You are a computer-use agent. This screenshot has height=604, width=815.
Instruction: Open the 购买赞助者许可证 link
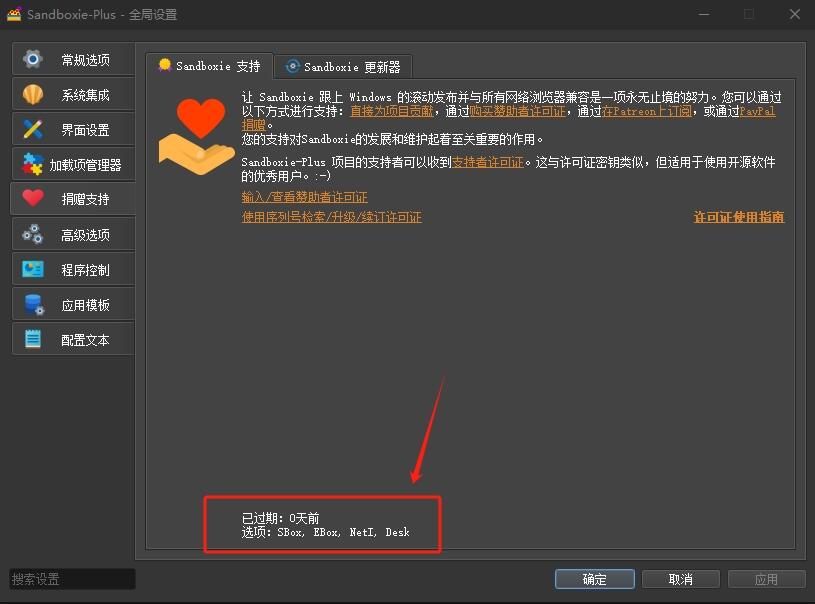(x=517, y=111)
